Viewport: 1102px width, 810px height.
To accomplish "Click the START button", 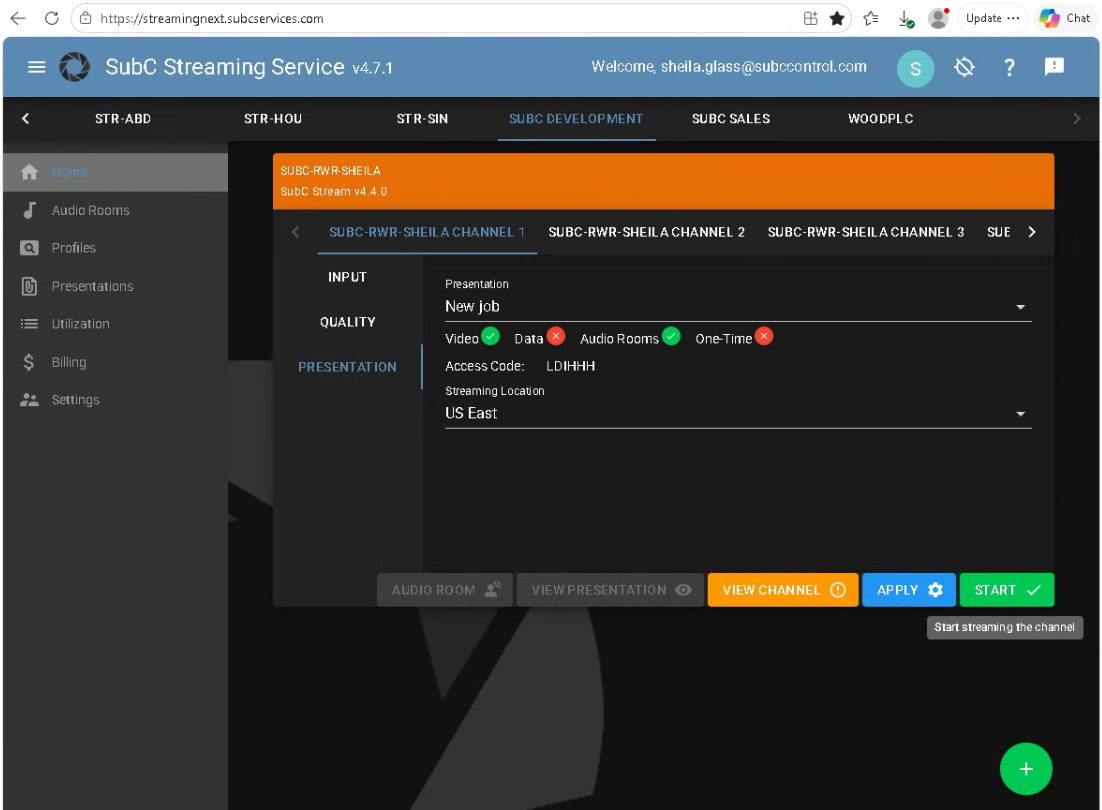I will [x=1006, y=590].
